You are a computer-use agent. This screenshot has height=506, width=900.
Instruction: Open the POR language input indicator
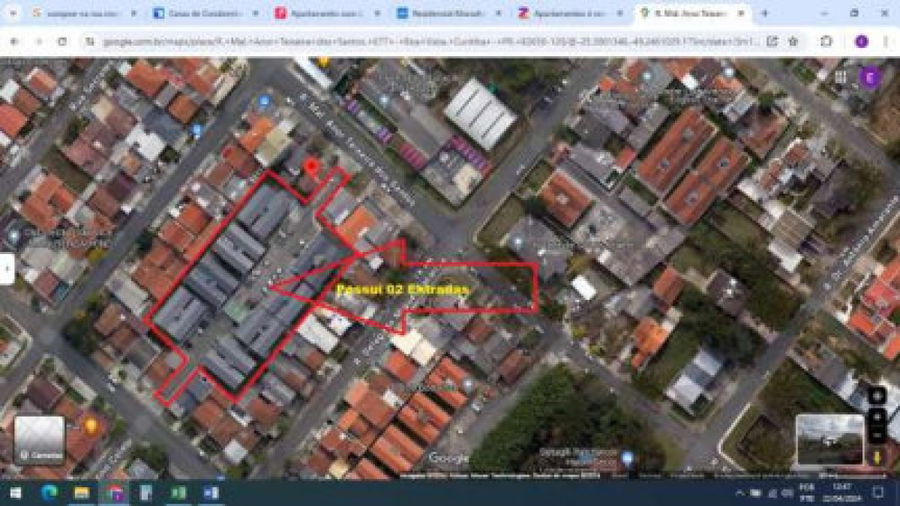[x=807, y=493]
